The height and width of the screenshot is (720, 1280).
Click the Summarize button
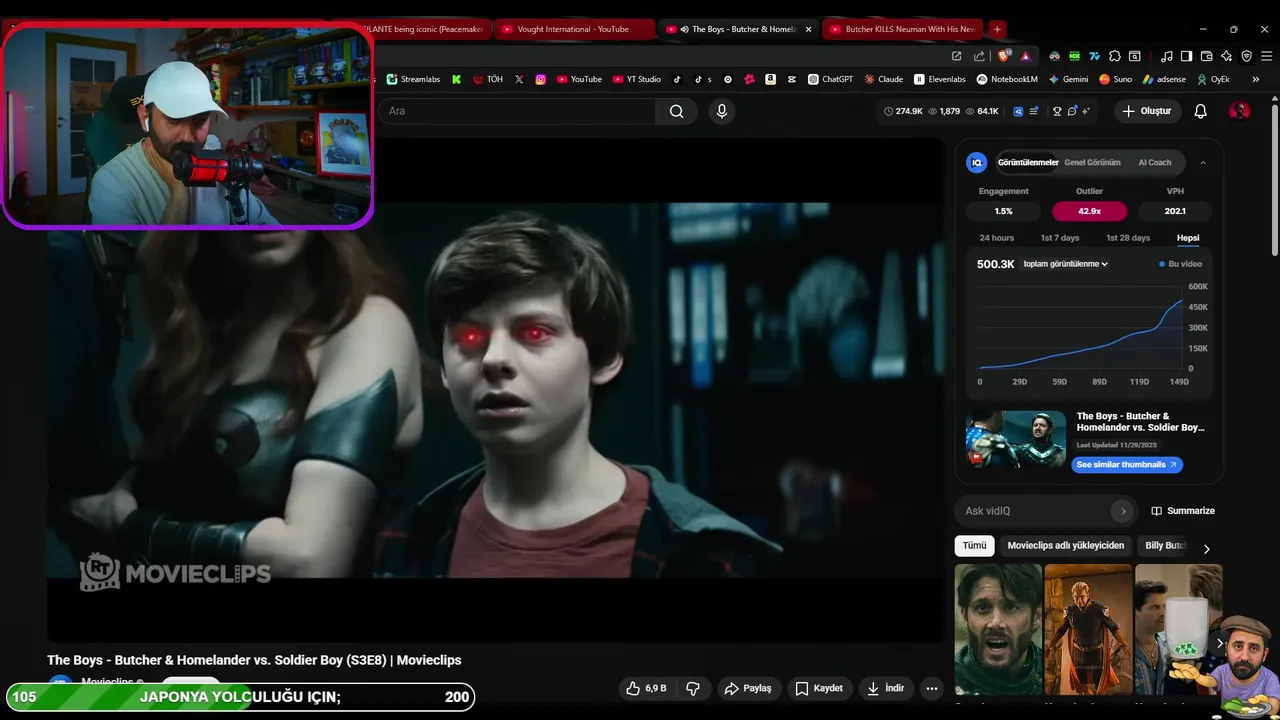[1183, 511]
